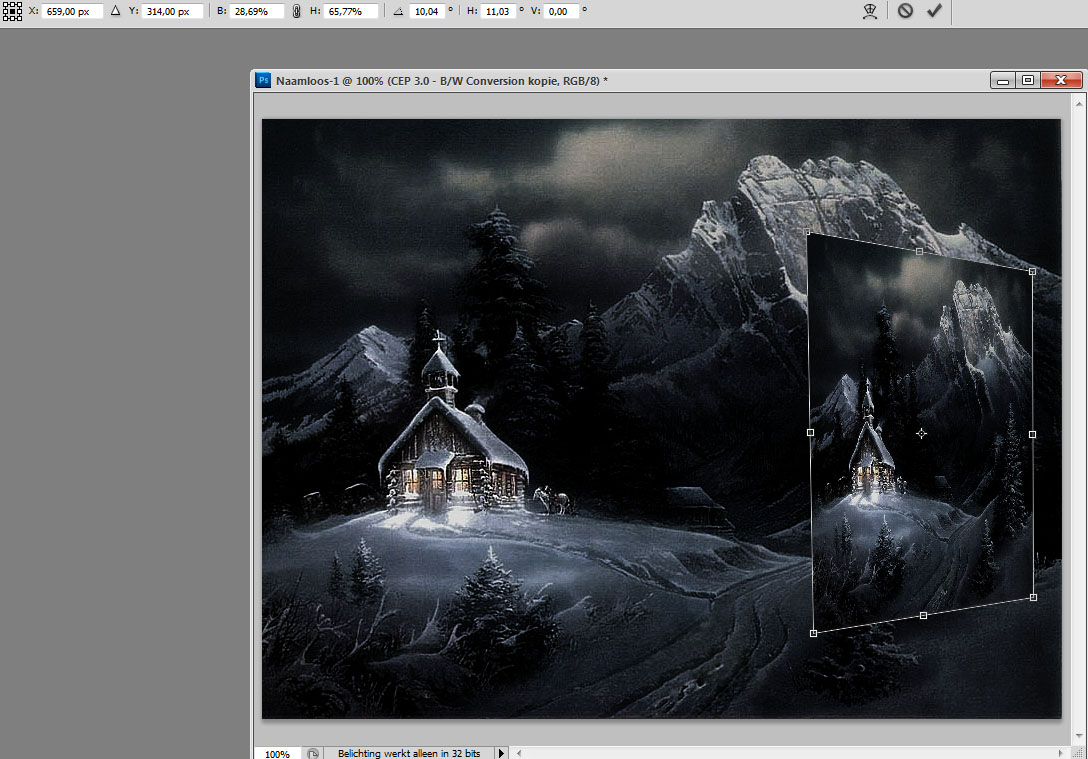Click the horizontal scrollbar left arrow
1088x759 pixels.
point(519,753)
